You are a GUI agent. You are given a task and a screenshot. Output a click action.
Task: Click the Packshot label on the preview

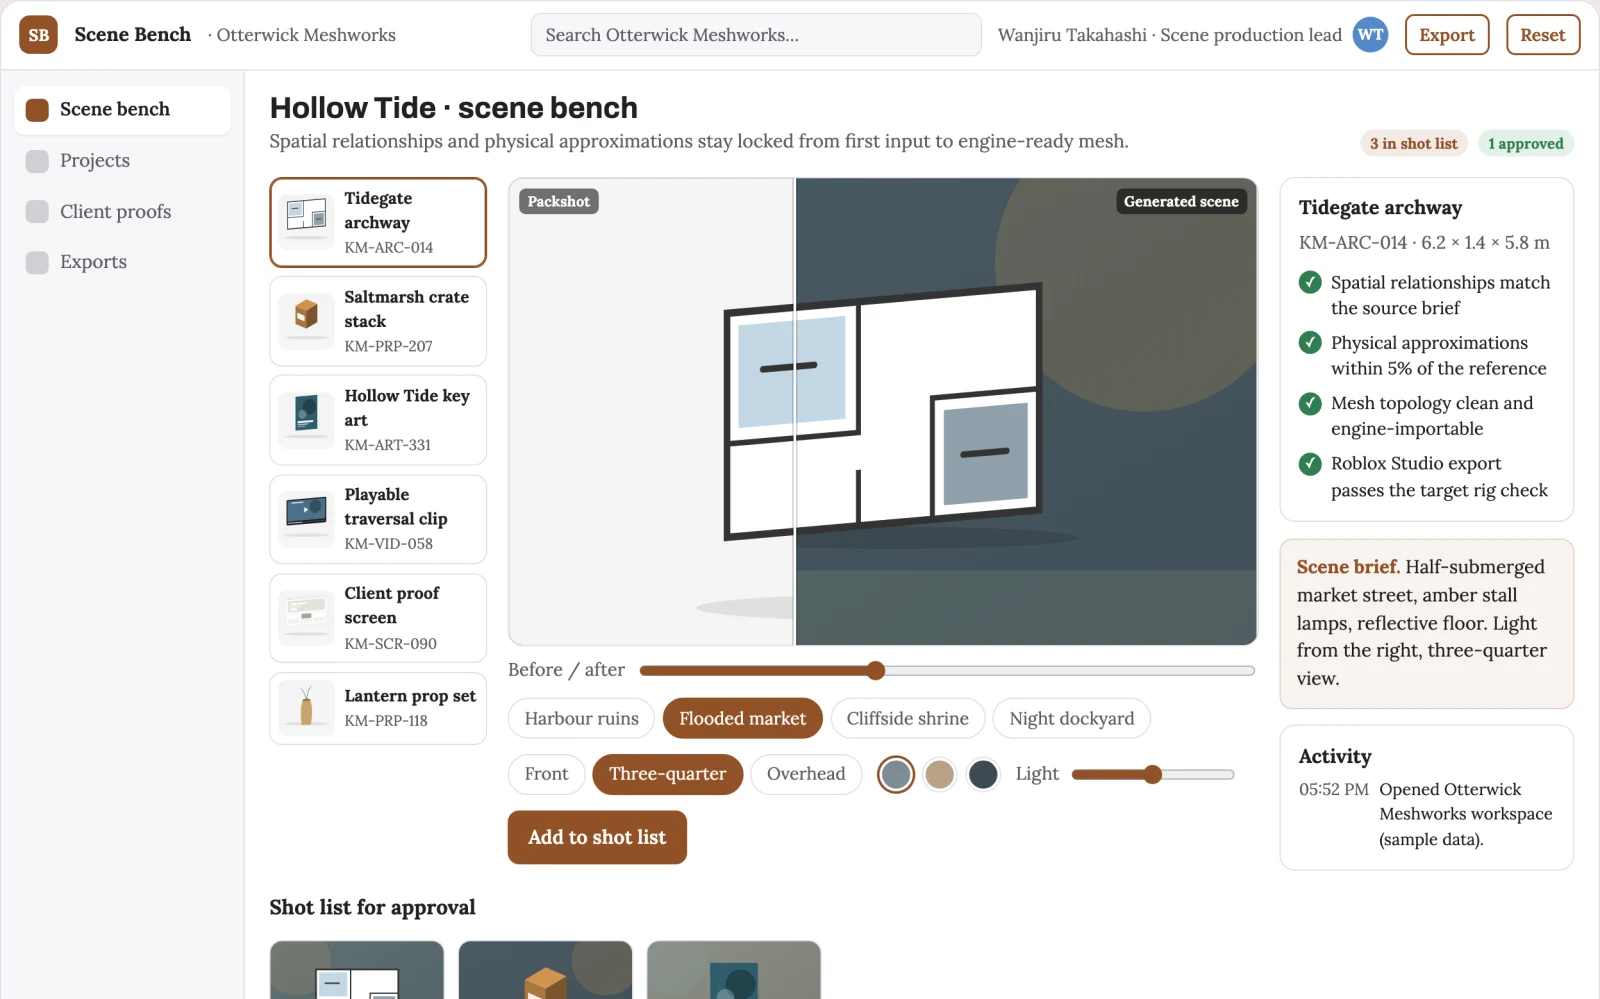coord(558,202)
